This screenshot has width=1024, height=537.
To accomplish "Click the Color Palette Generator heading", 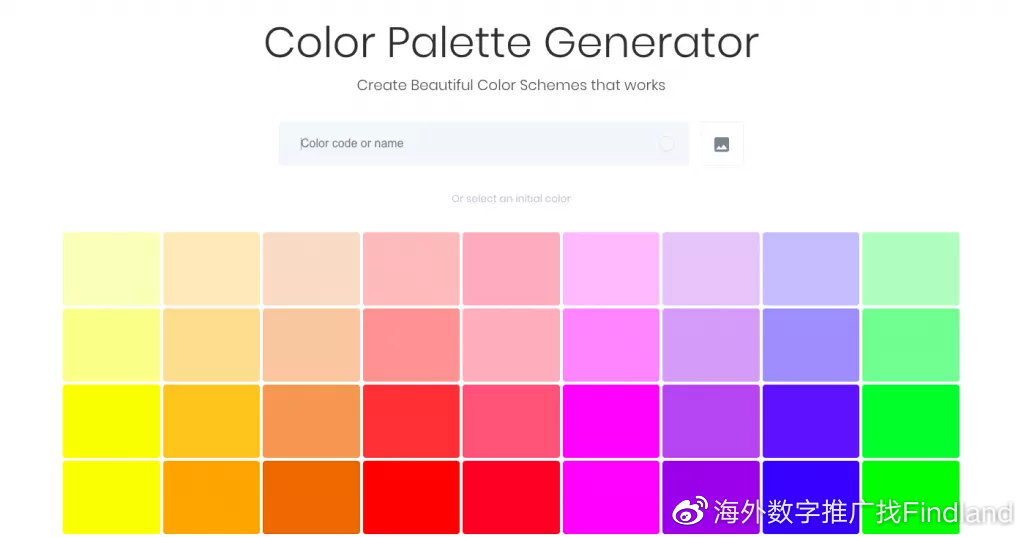I will pyautogui.click(x=511, y=43).
